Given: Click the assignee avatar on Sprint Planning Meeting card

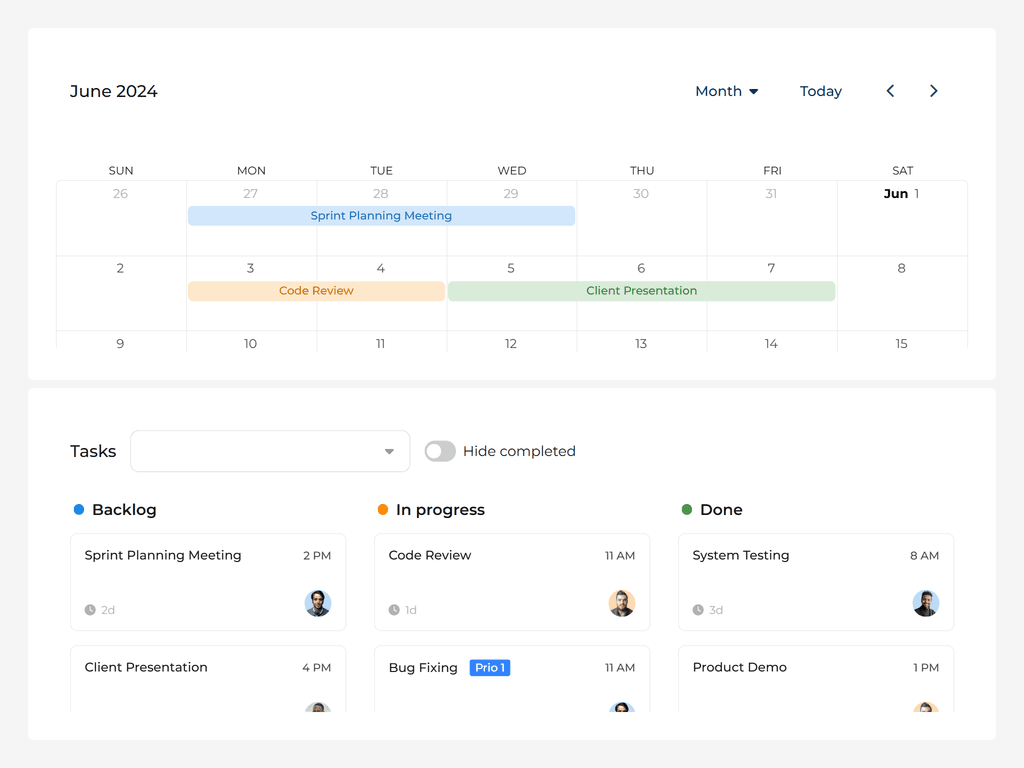Looking at the screenshot, I should pyautogui.click(x=318, y=604).
